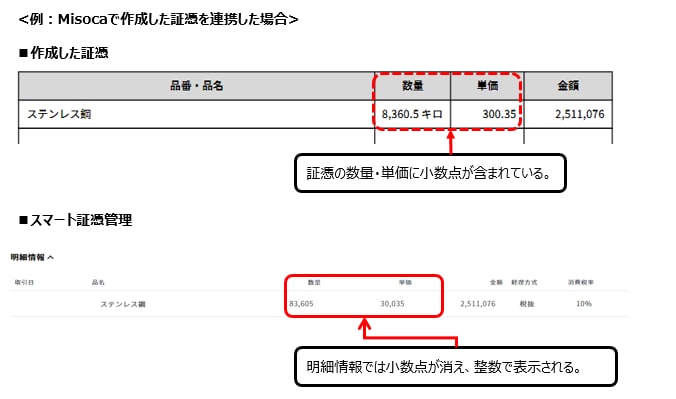
Task: Select the ステンレス鋼 cell in voucher table
Action: click(x=197, y=114)
